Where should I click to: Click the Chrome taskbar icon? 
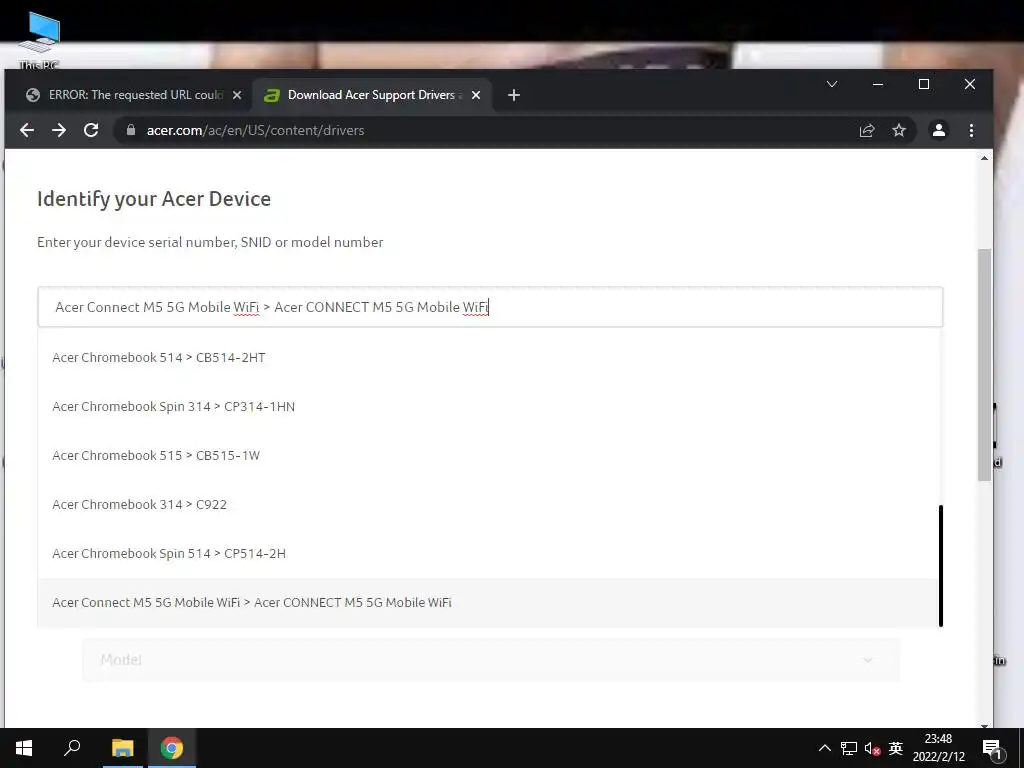pyautogui.click(x=172, y=748)
